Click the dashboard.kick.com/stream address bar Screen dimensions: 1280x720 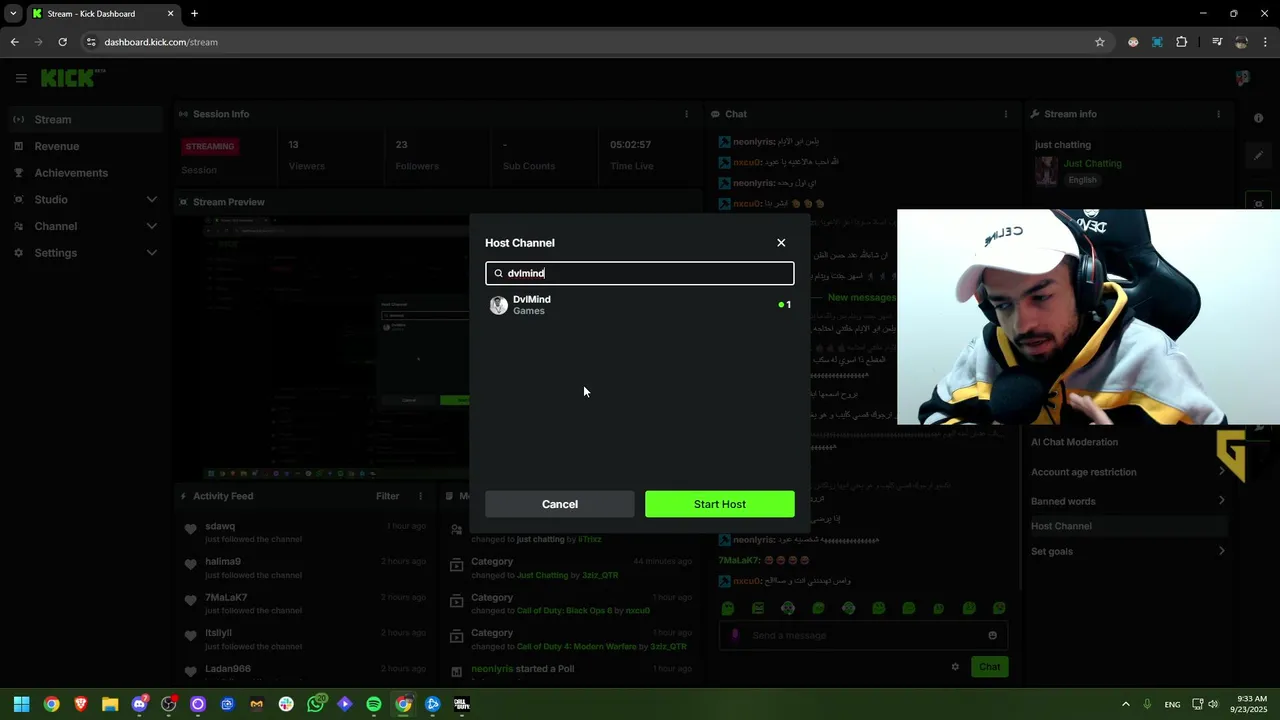click(x=590, y=42)
